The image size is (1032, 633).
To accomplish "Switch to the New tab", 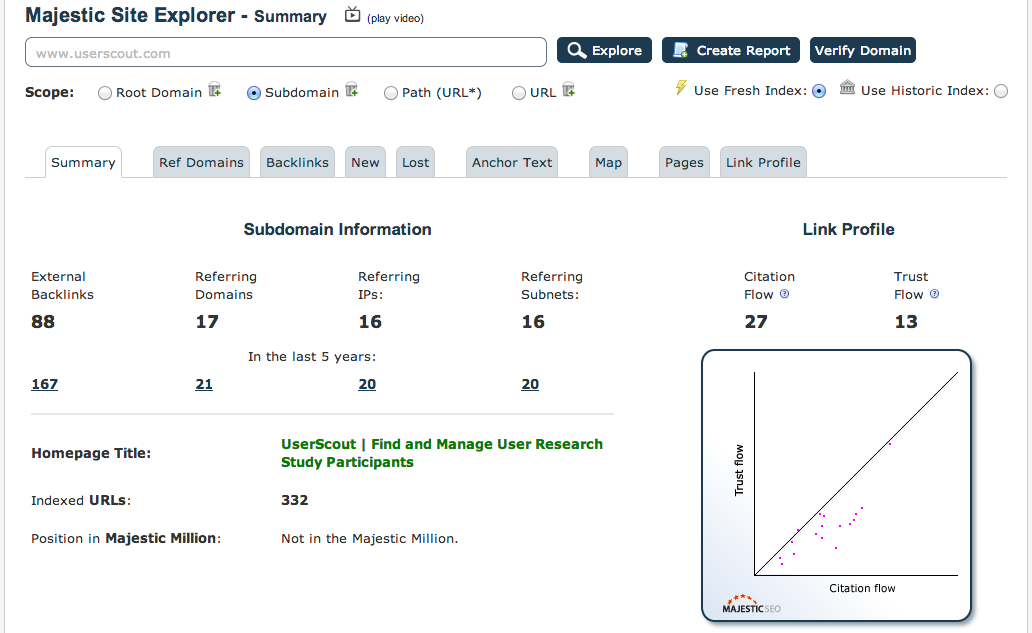I will [x=365, y=163].
